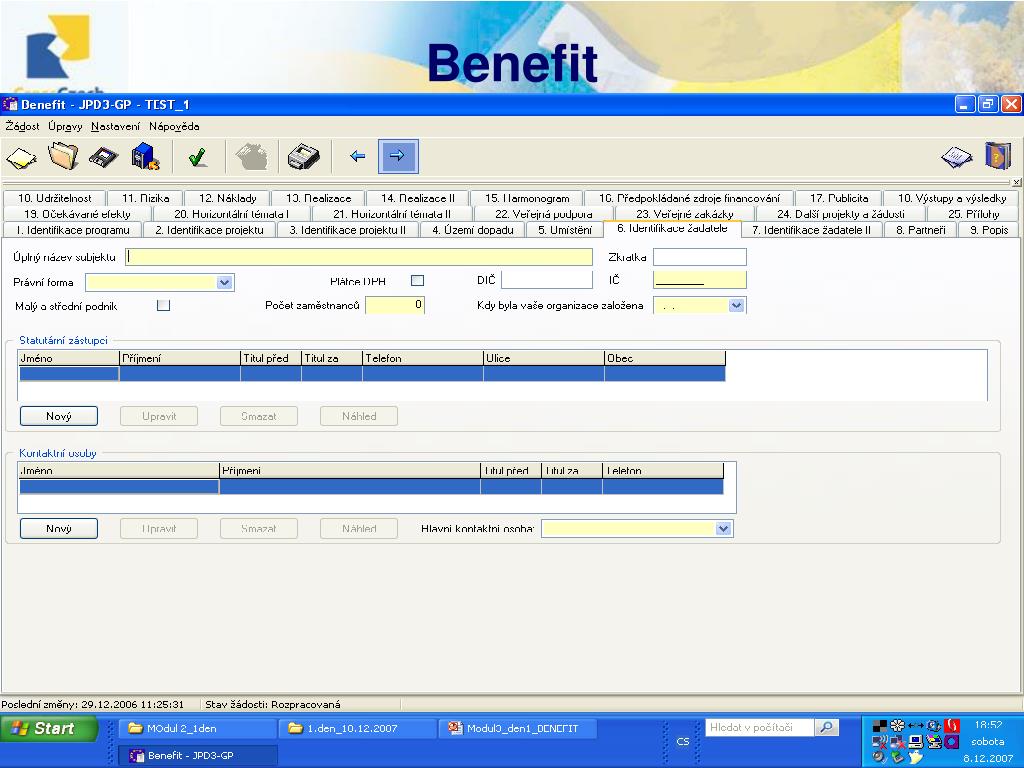Open the Úpravy menu

(x=65, y=126)
